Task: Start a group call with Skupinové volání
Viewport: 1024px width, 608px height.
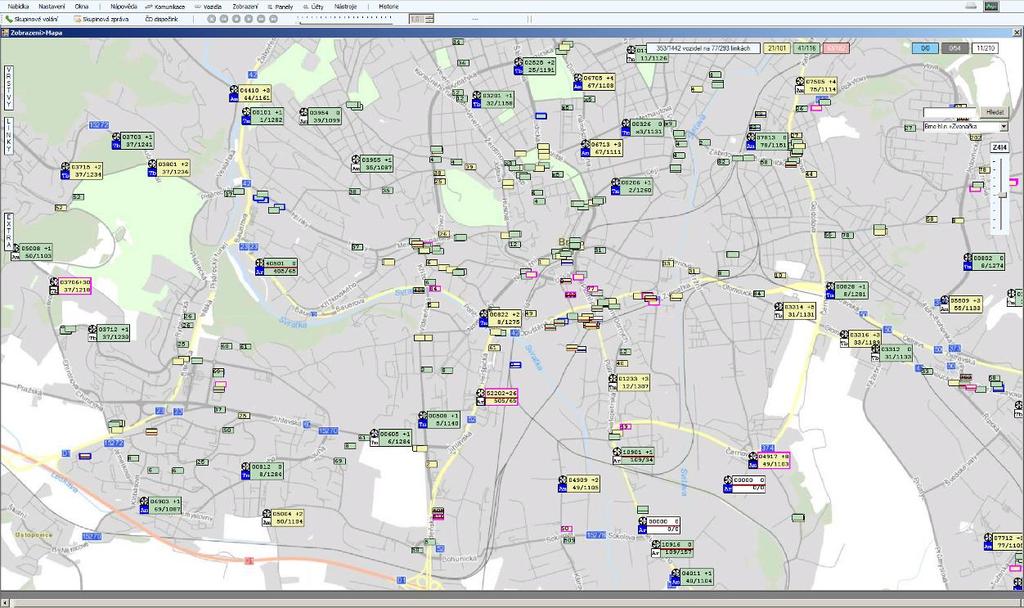Action: pos(31,19)
